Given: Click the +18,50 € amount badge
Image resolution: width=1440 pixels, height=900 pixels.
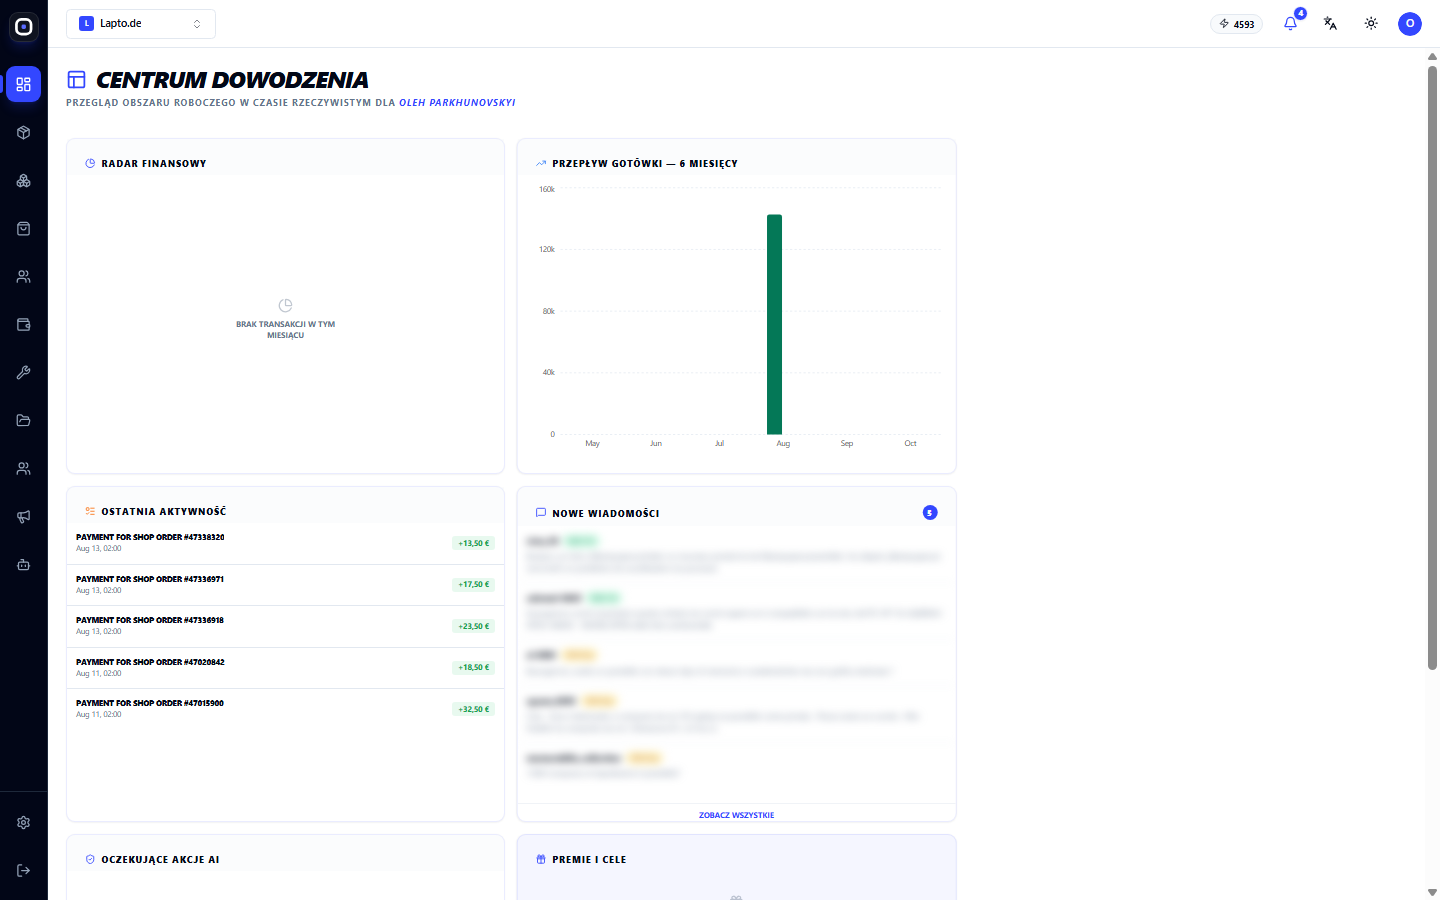Looking at the screenshot, I should tap(474, 668).
